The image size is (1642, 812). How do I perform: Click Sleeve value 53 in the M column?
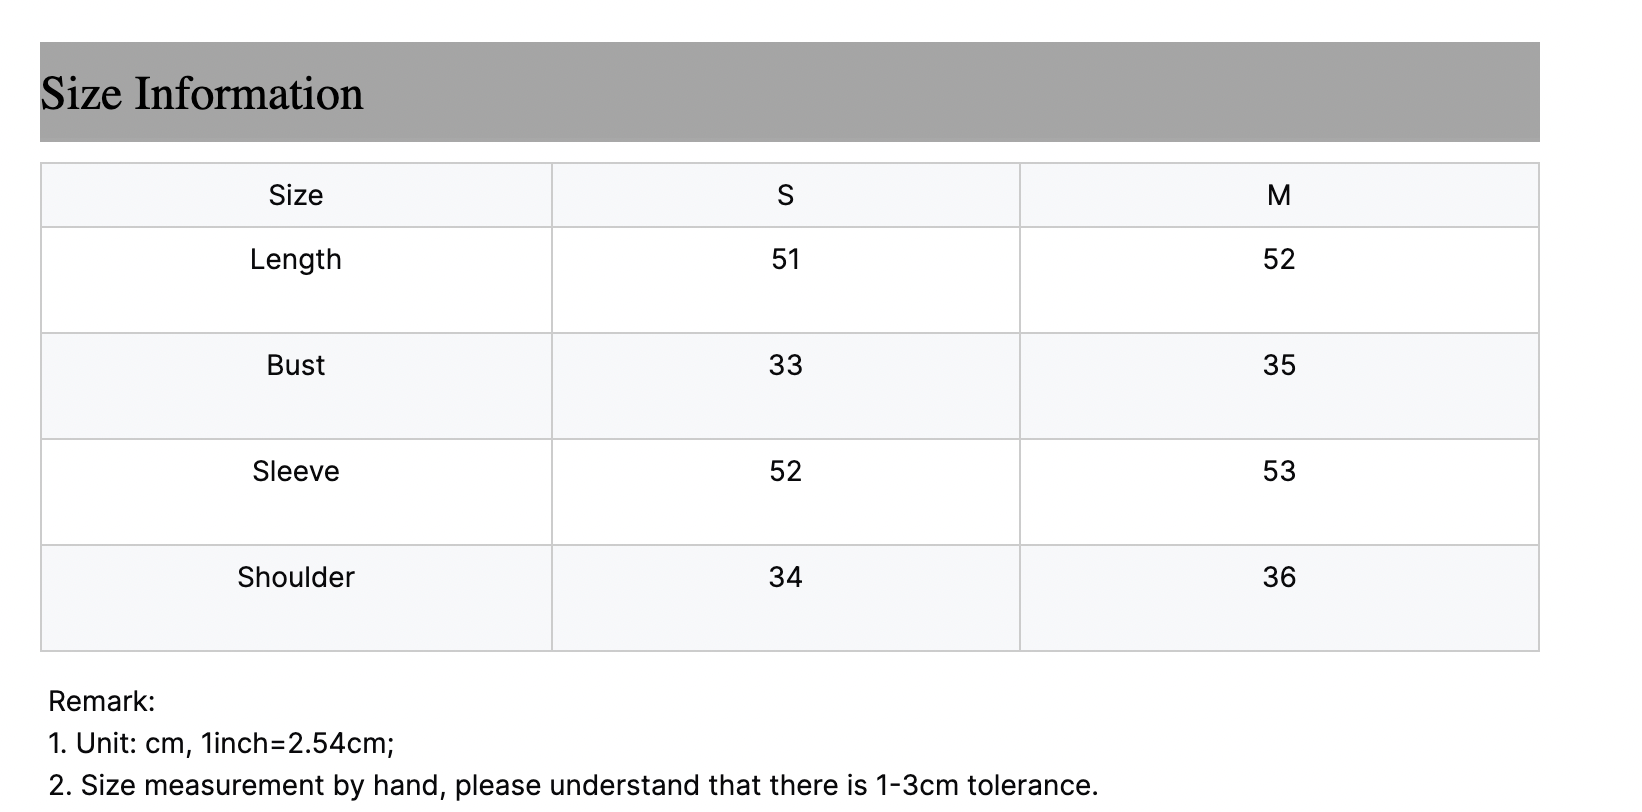point(1278,472)
